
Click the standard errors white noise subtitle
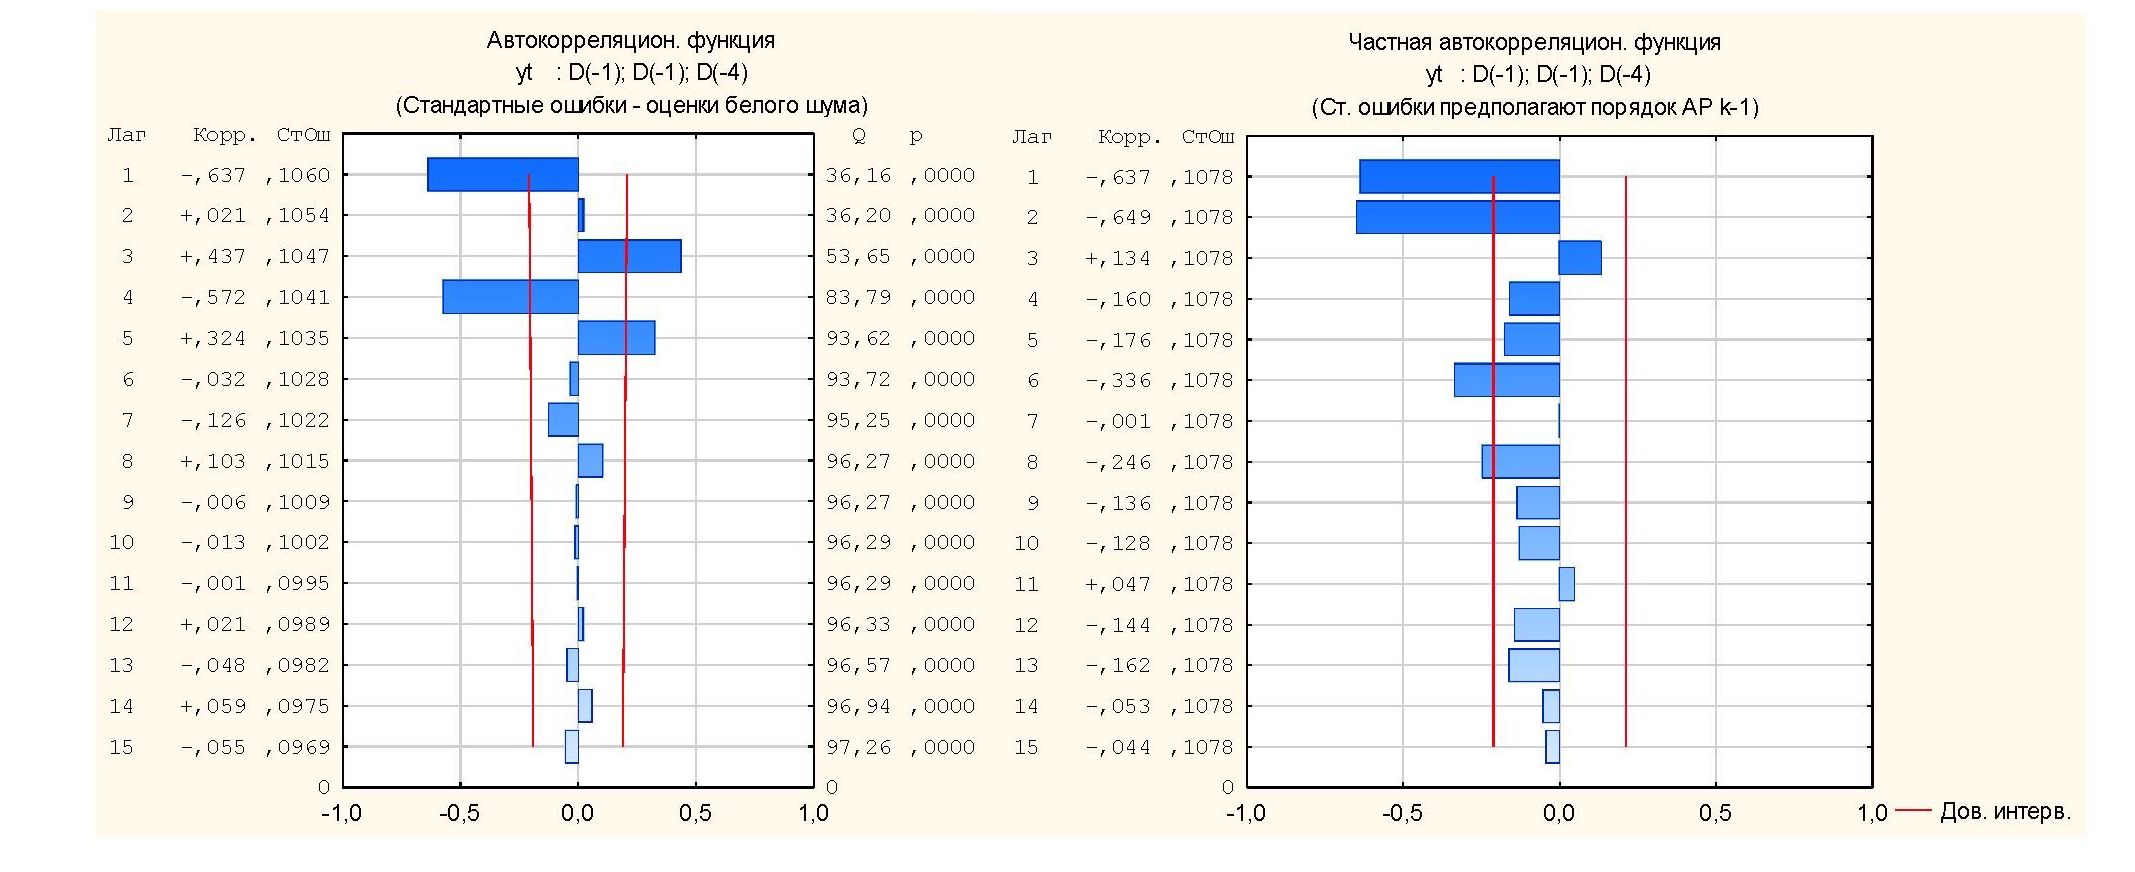coord(631,105)
